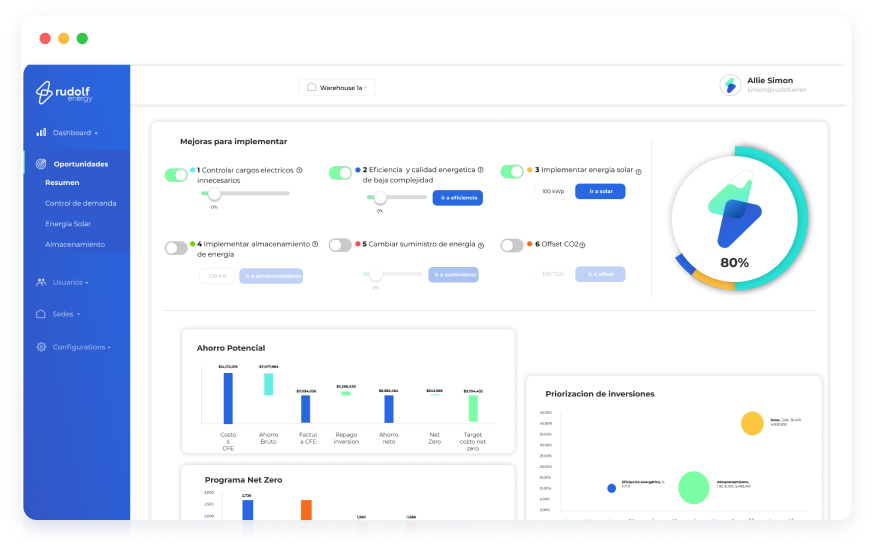The width and height of the screenshot is (873, 547).
Task: Open the Warehouse 1a site dropdown
Action: coord(337,87)
